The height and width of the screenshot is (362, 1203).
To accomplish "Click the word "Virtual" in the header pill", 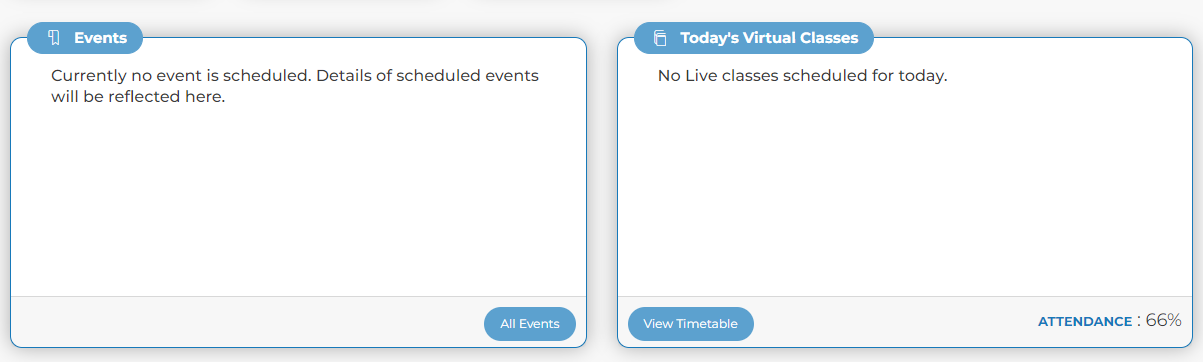I will coord(769,38).
